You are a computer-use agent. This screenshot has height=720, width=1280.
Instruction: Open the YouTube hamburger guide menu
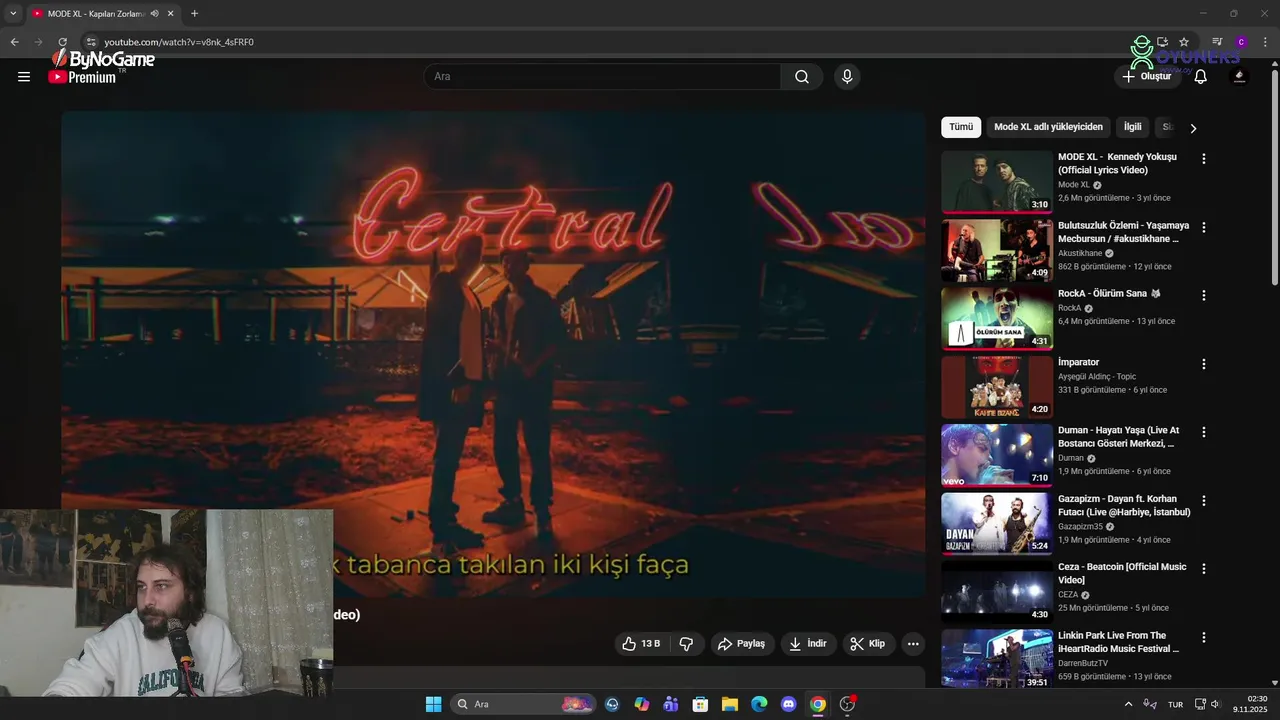point(24,77)
